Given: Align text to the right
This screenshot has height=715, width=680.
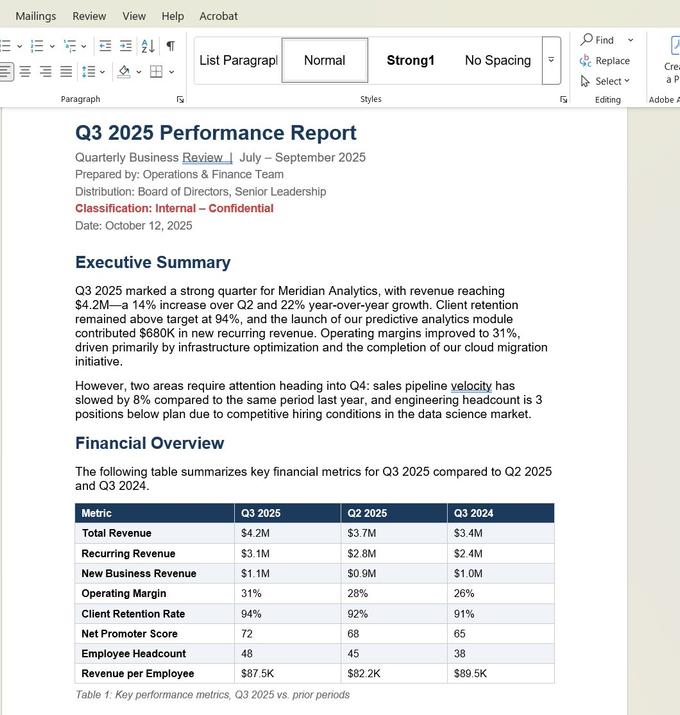Looking at the screenshot, I should point(46,72).
